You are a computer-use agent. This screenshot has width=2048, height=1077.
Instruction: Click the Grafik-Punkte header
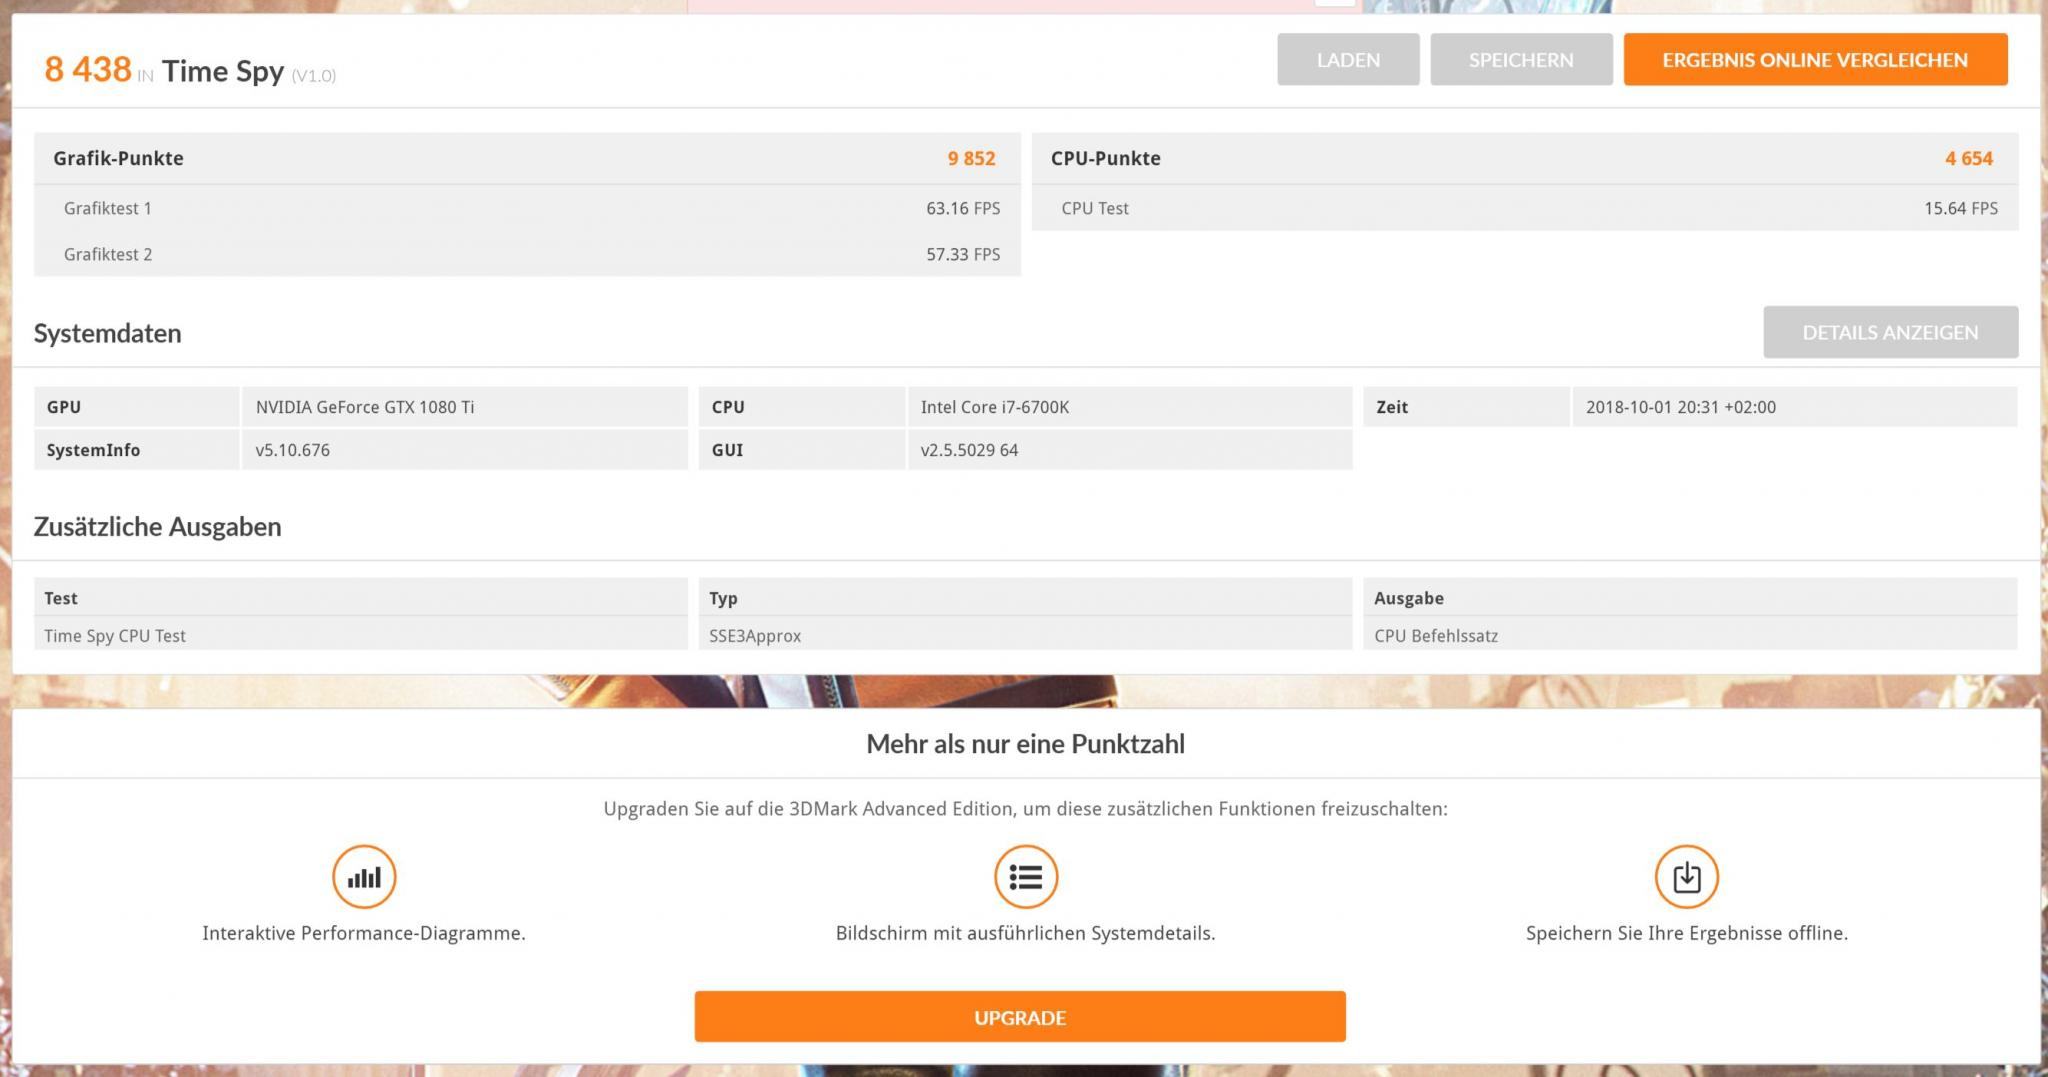(118, 158)
